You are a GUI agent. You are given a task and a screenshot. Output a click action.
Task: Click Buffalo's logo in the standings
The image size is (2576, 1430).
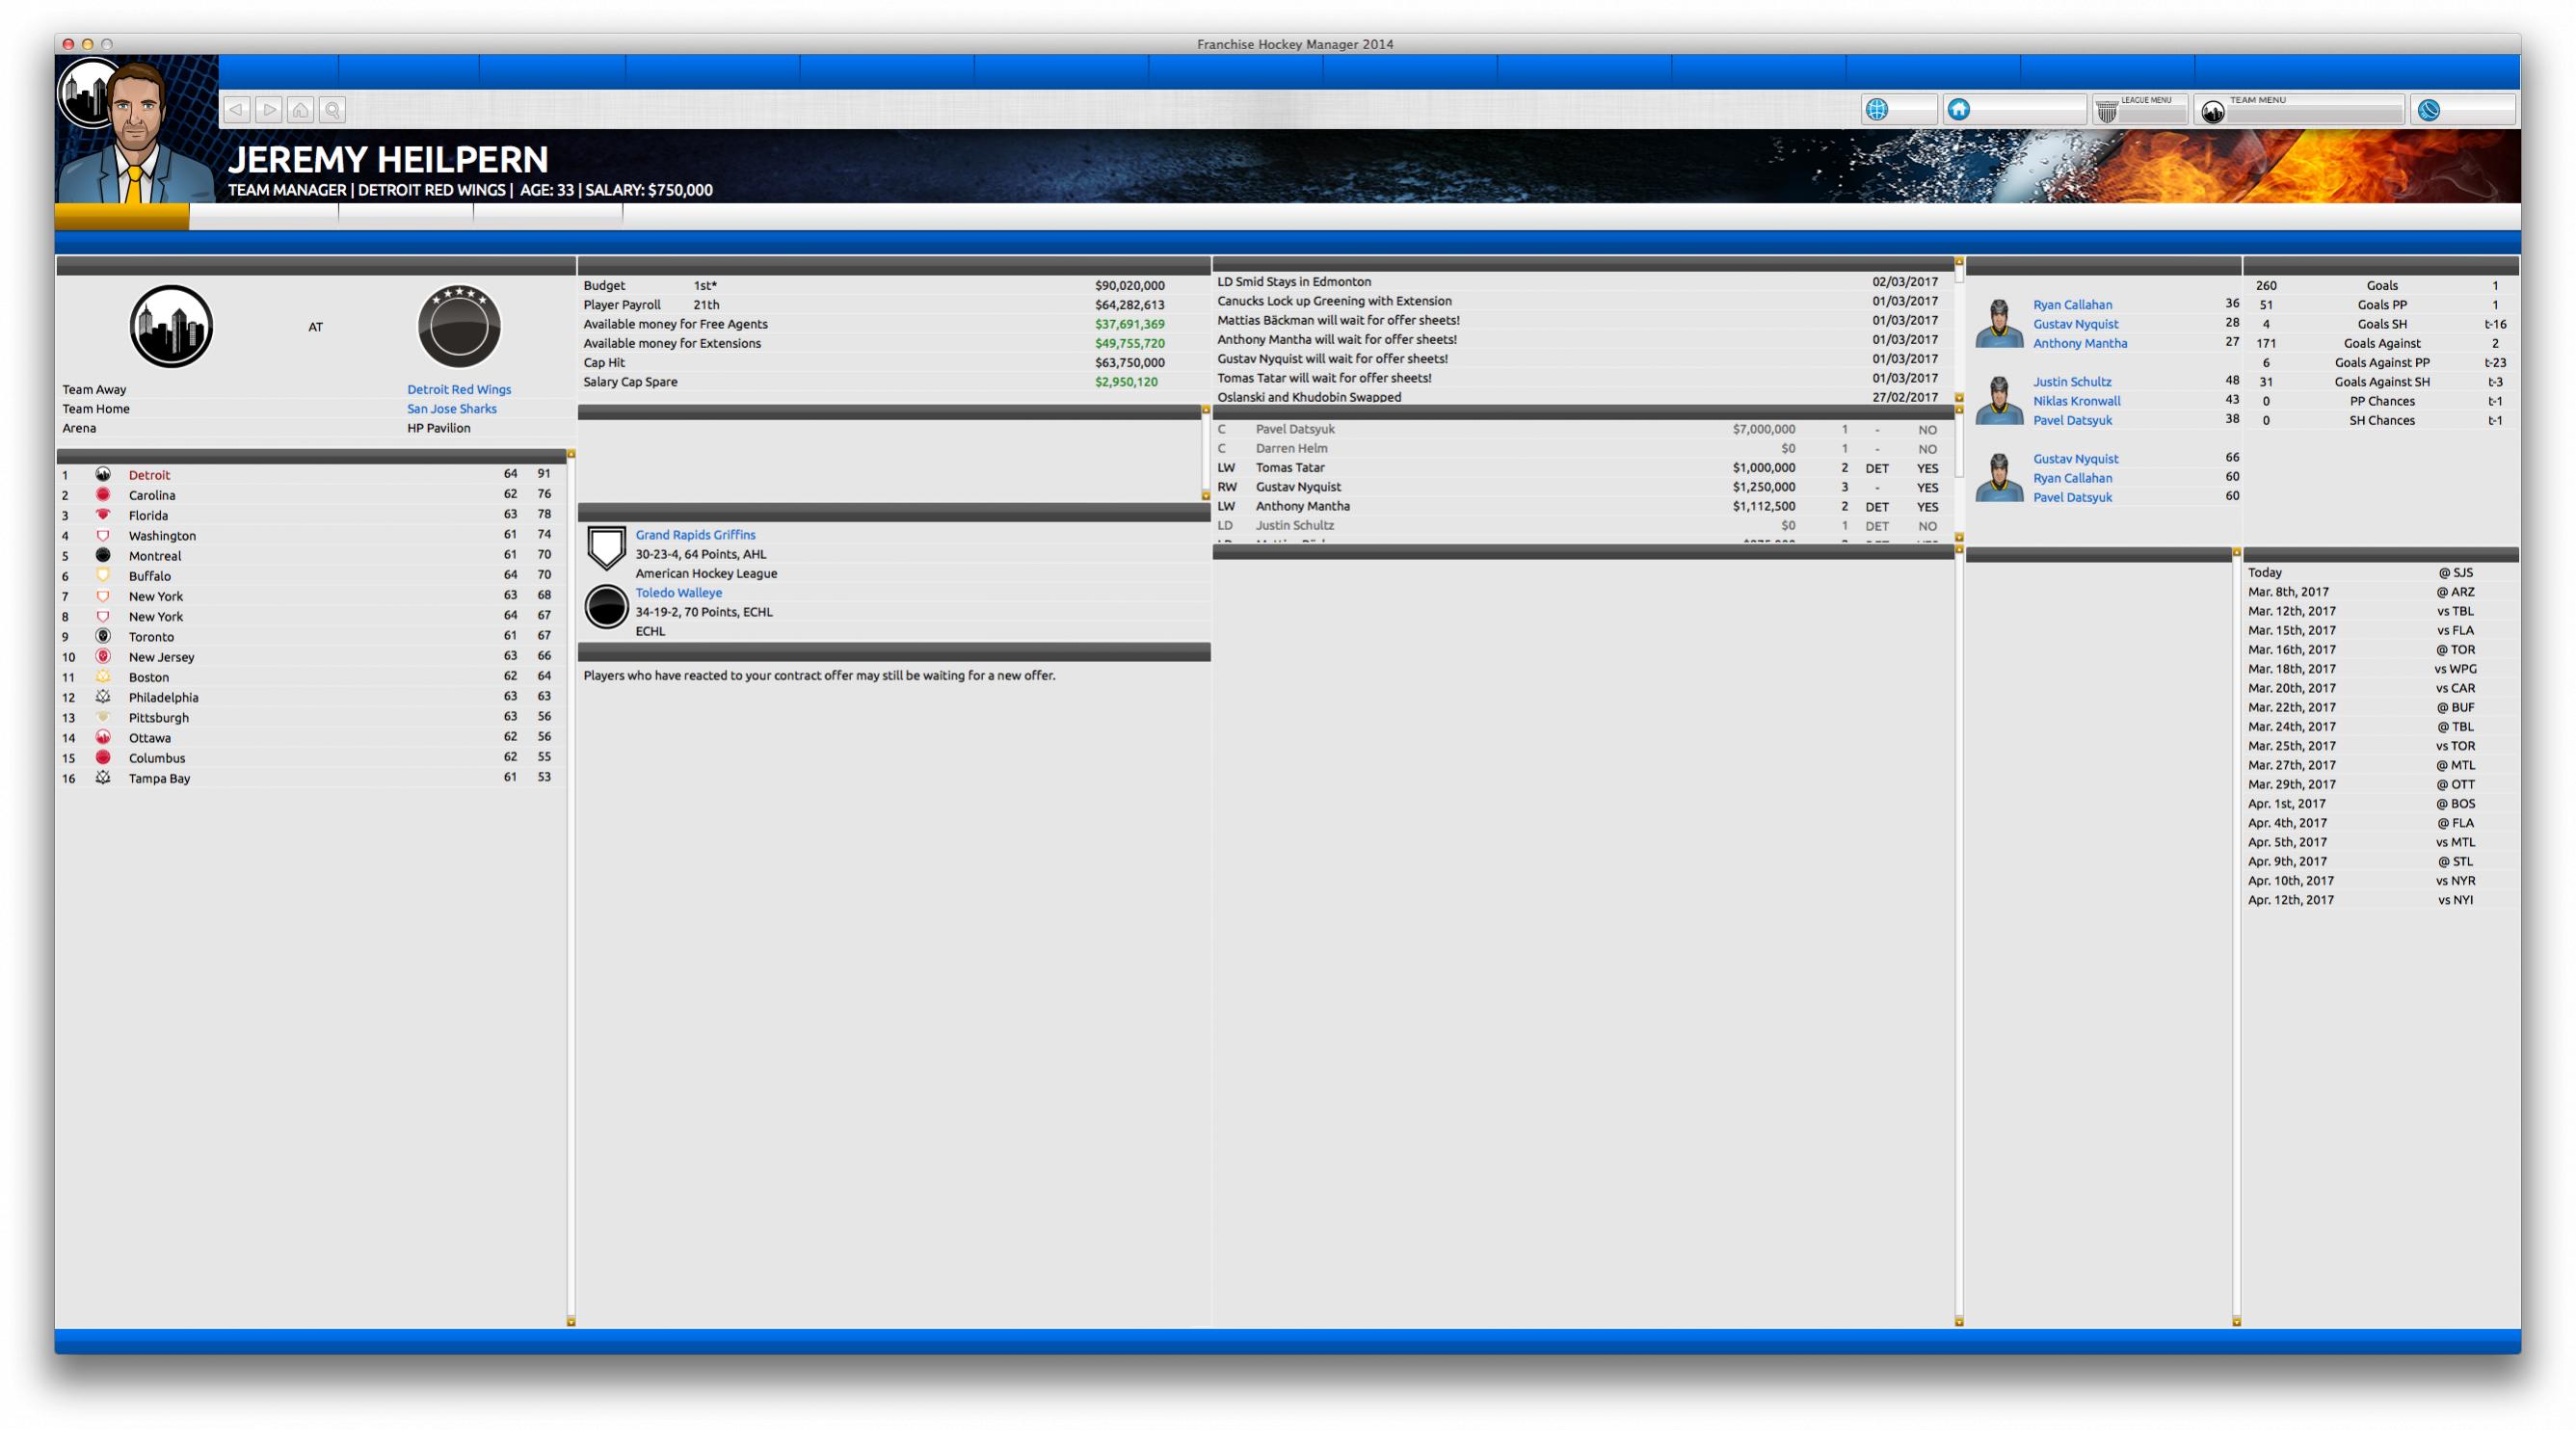(x=103, y=575)
